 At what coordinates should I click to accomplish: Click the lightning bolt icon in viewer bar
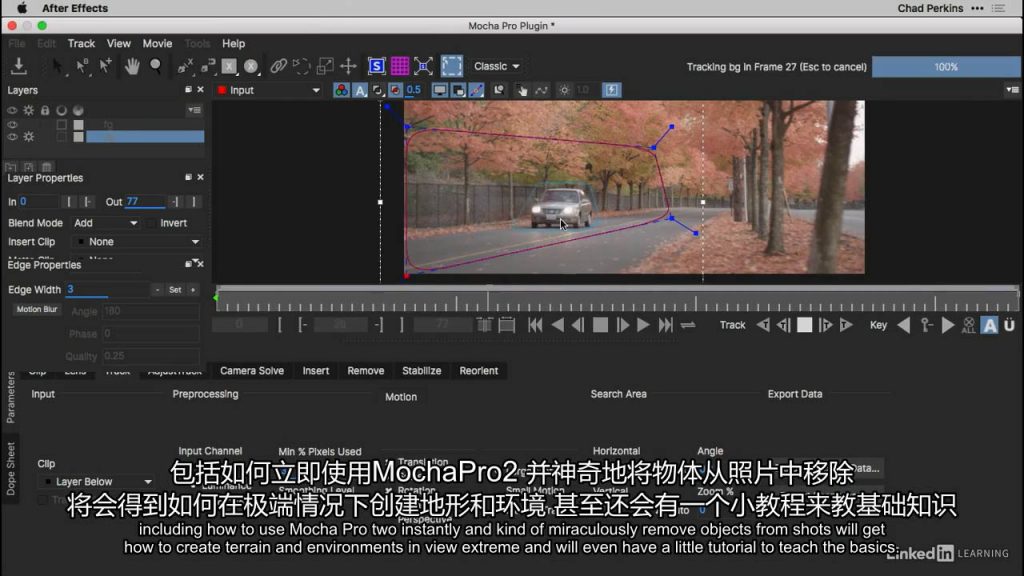point(611,90)
